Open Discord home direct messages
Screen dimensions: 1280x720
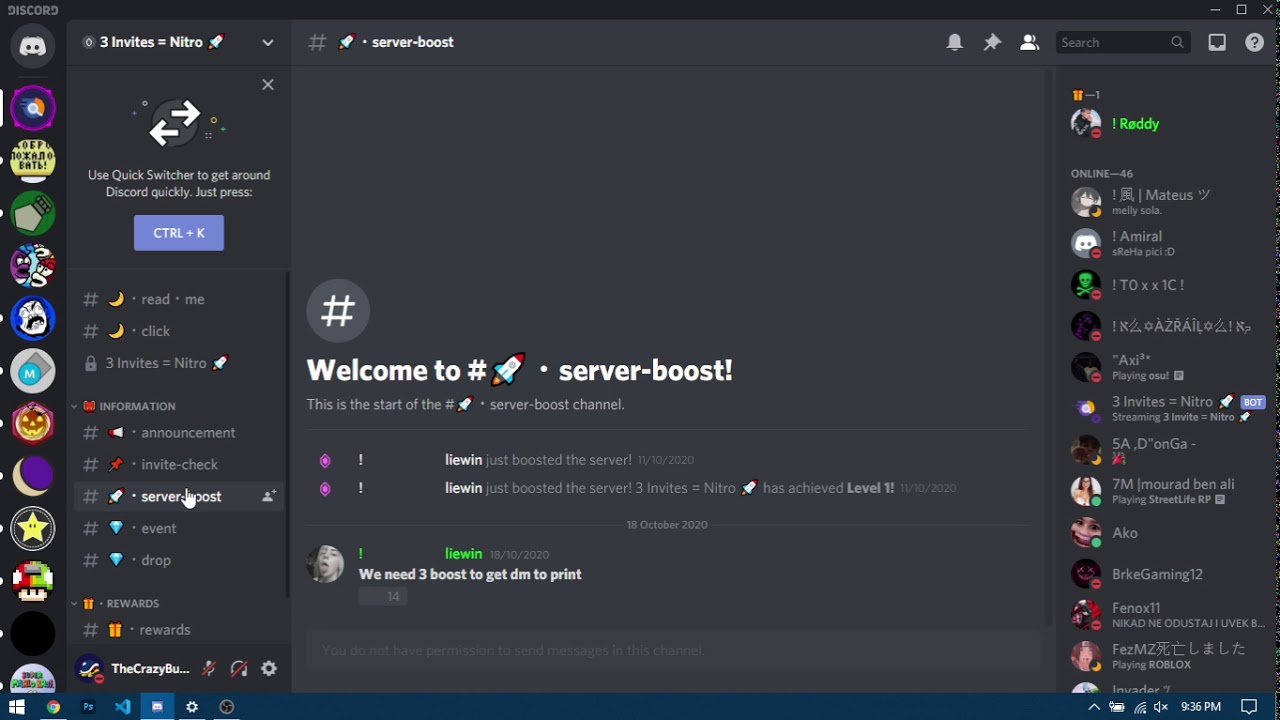click(33, 47)
